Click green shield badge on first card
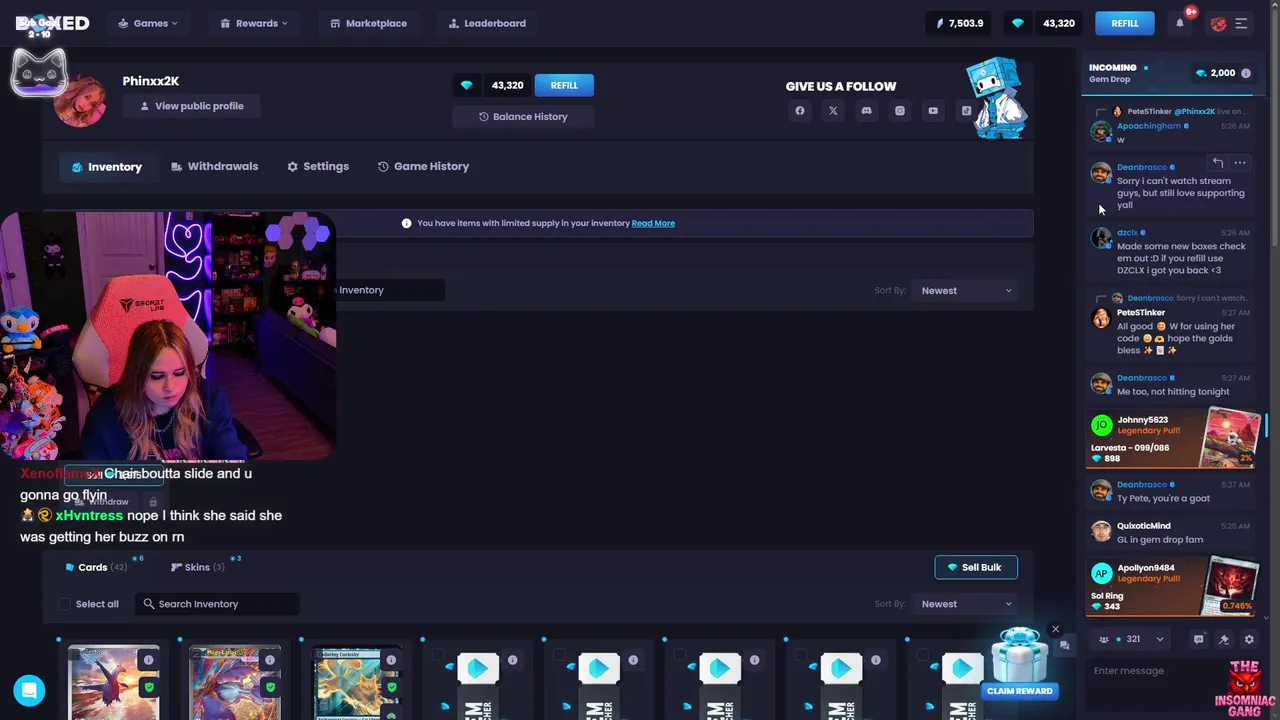1280x720 pixels. 149,687
